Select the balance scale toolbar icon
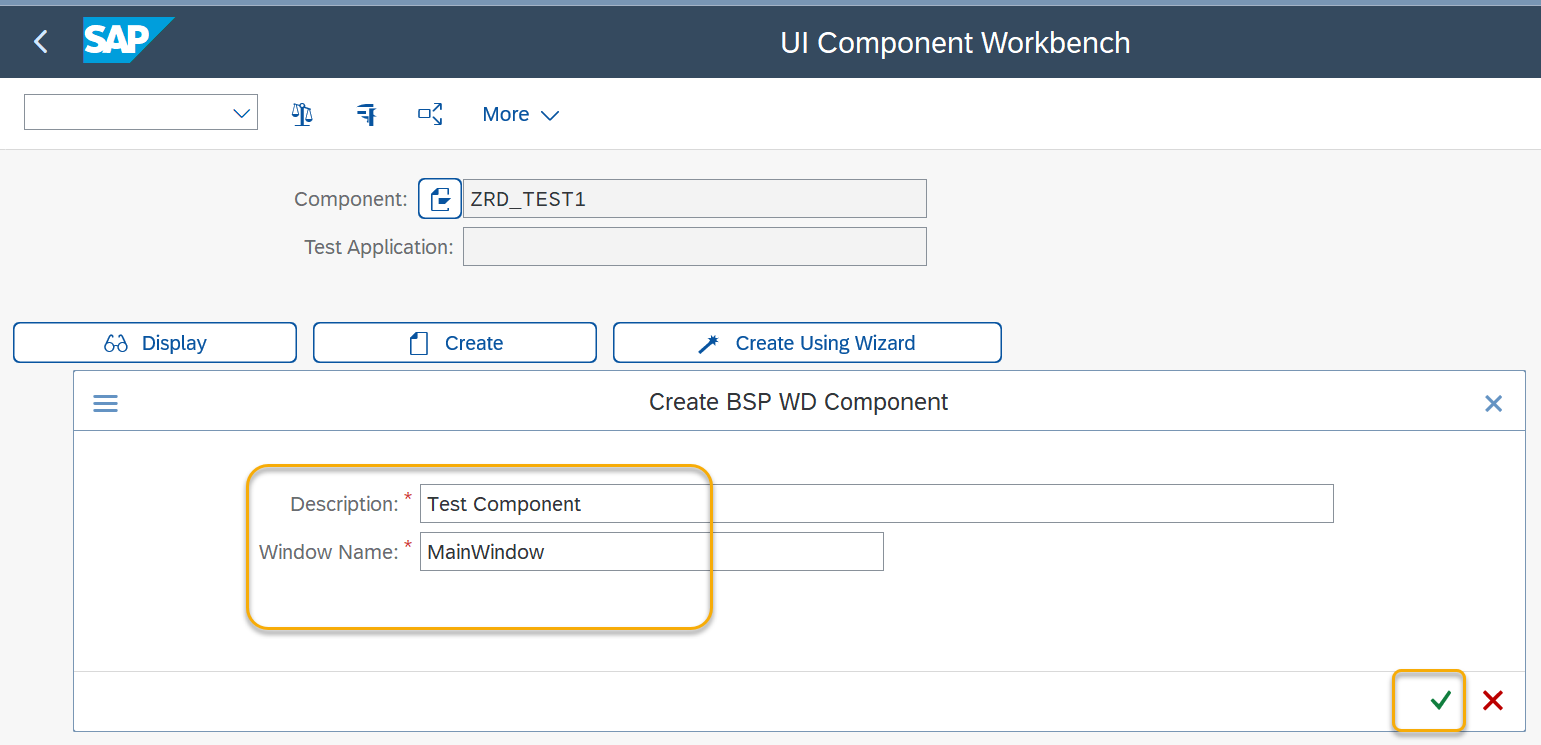1541x745 pixels. (x=301, y=113)
